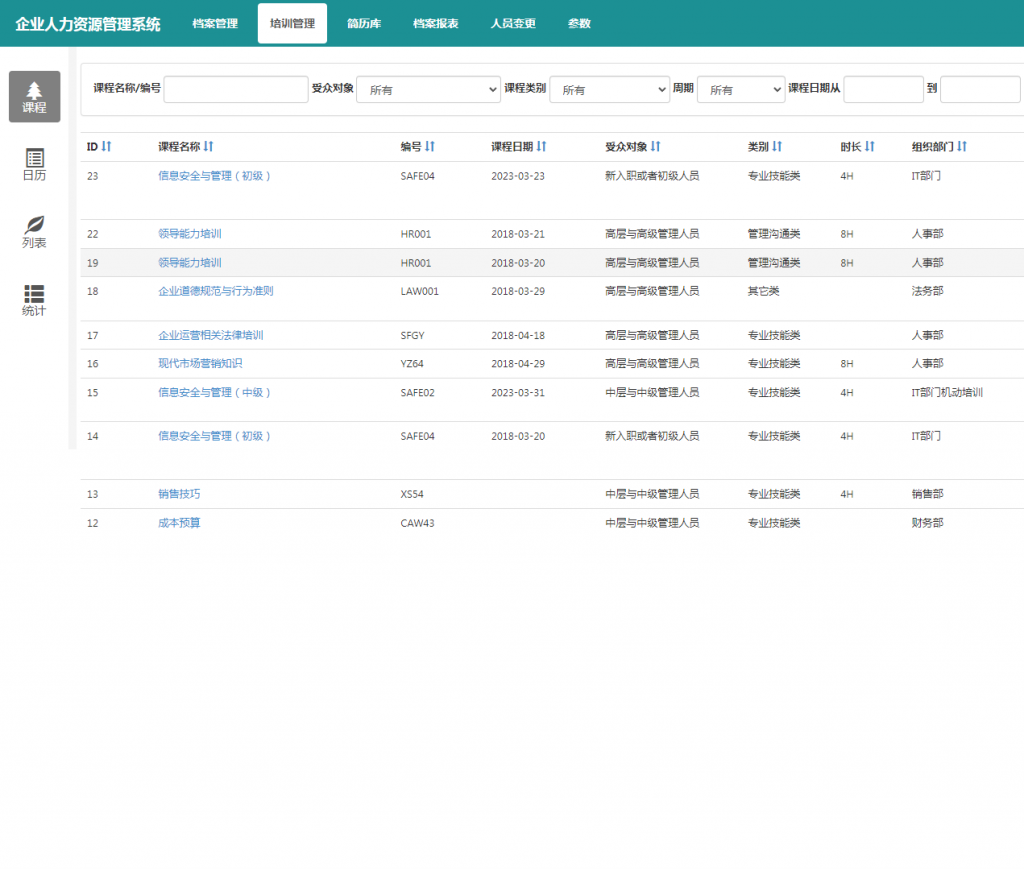Select category cell 管理沟通类 in row 22
This screenshot has height=869, width=1024.
point(774,234)
